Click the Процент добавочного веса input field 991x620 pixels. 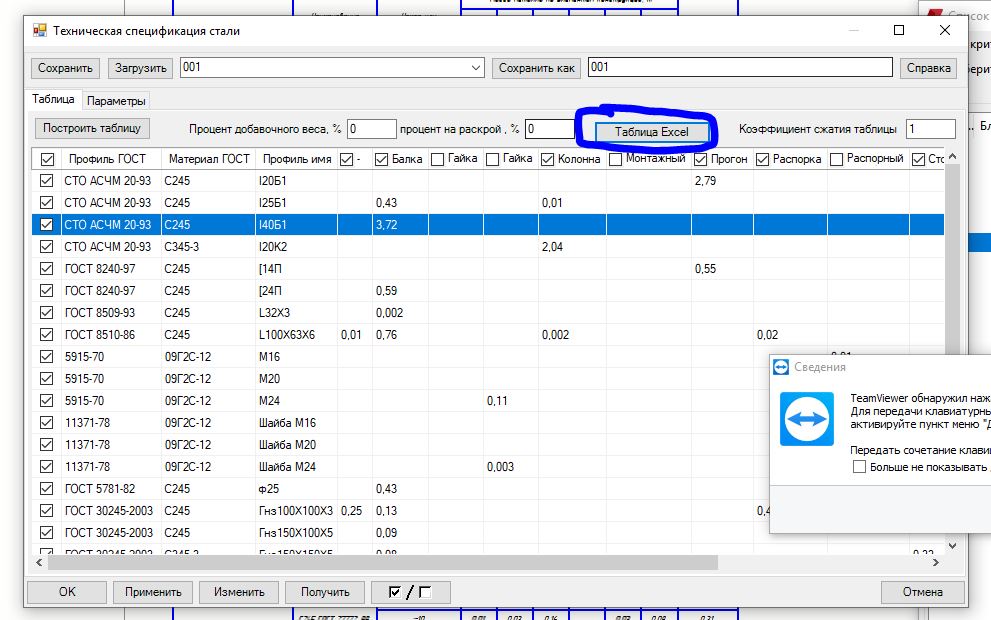371,129
